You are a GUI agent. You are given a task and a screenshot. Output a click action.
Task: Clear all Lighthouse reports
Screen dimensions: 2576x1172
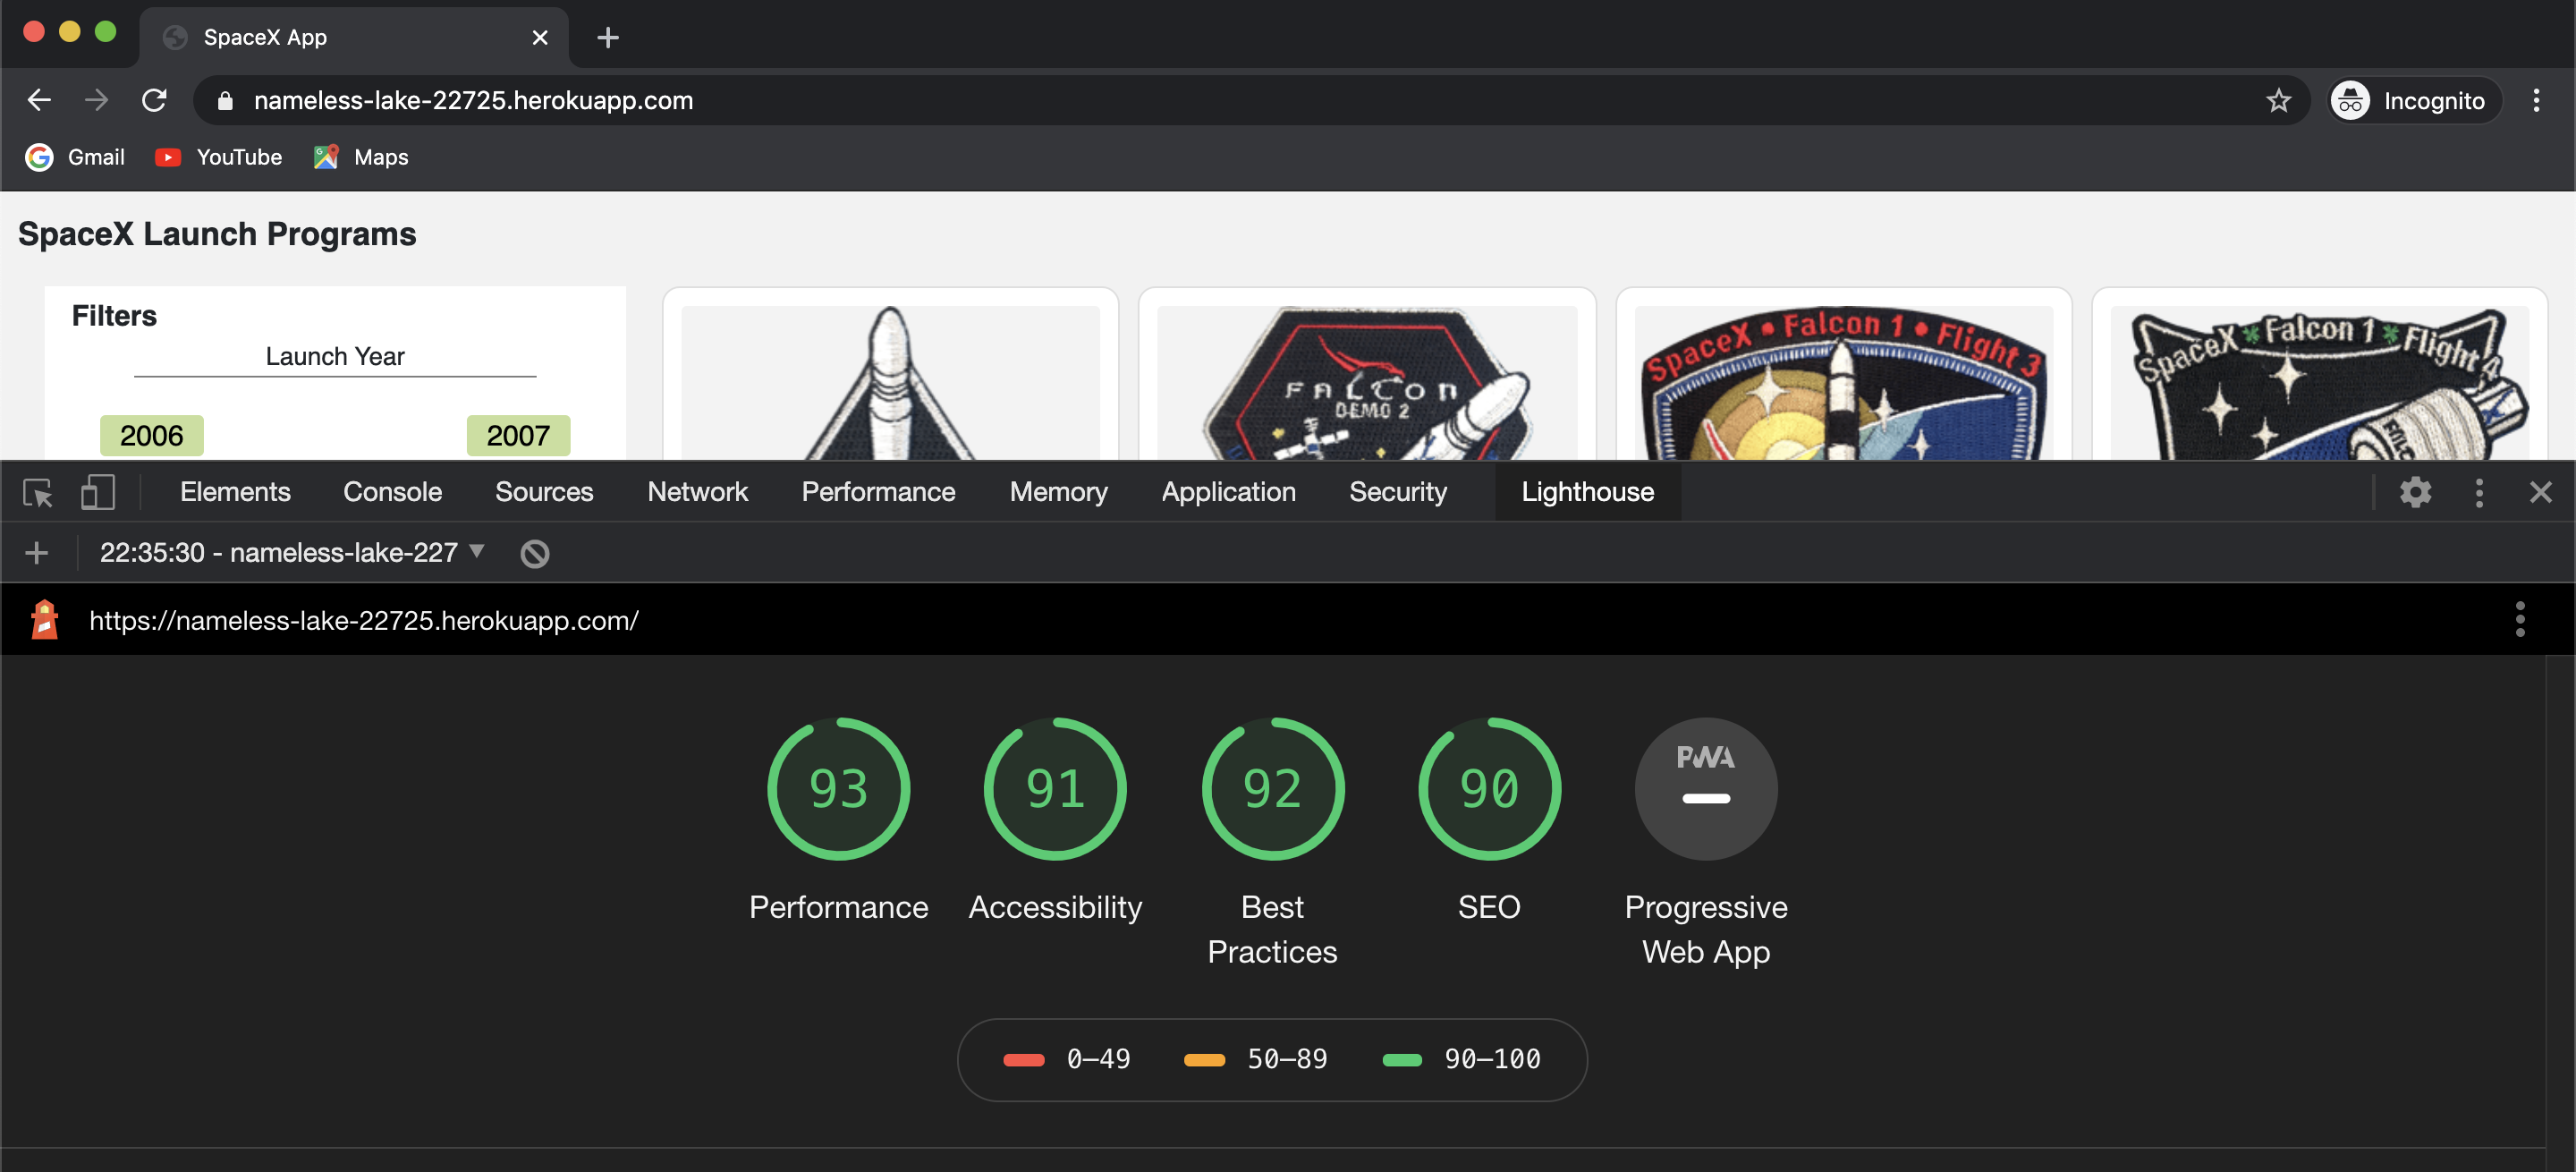(535, 553)
